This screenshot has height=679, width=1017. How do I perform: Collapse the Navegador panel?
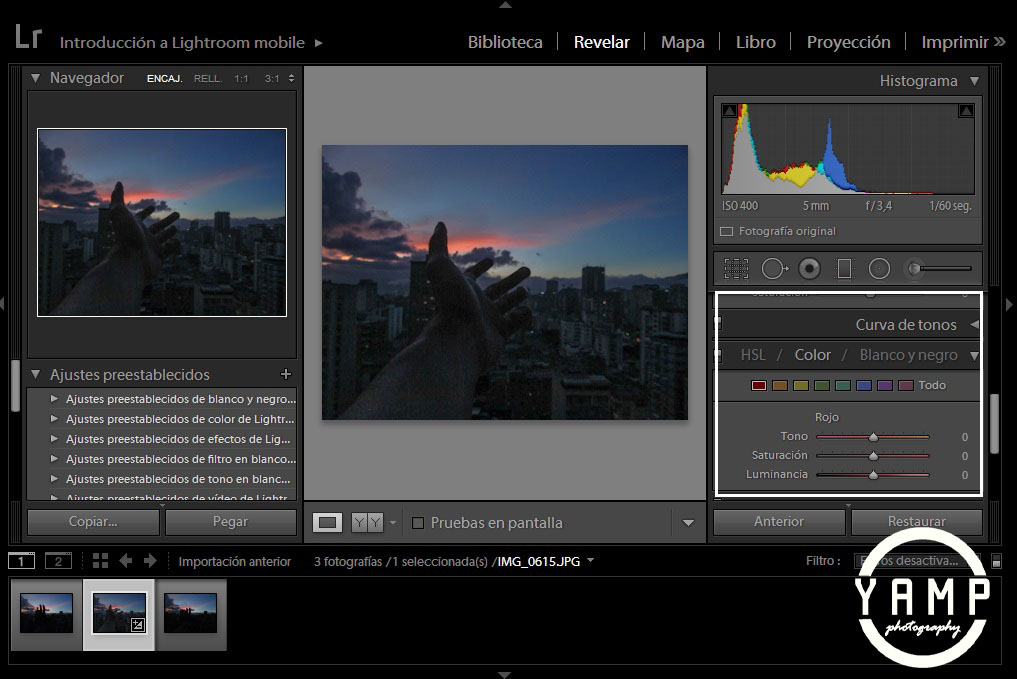[x=36, y=78]
